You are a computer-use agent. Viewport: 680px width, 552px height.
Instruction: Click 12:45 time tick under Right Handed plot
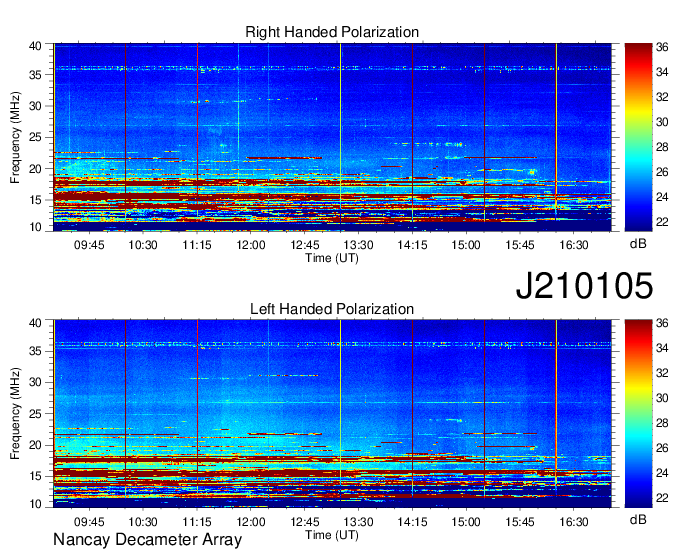pos(305,245)
